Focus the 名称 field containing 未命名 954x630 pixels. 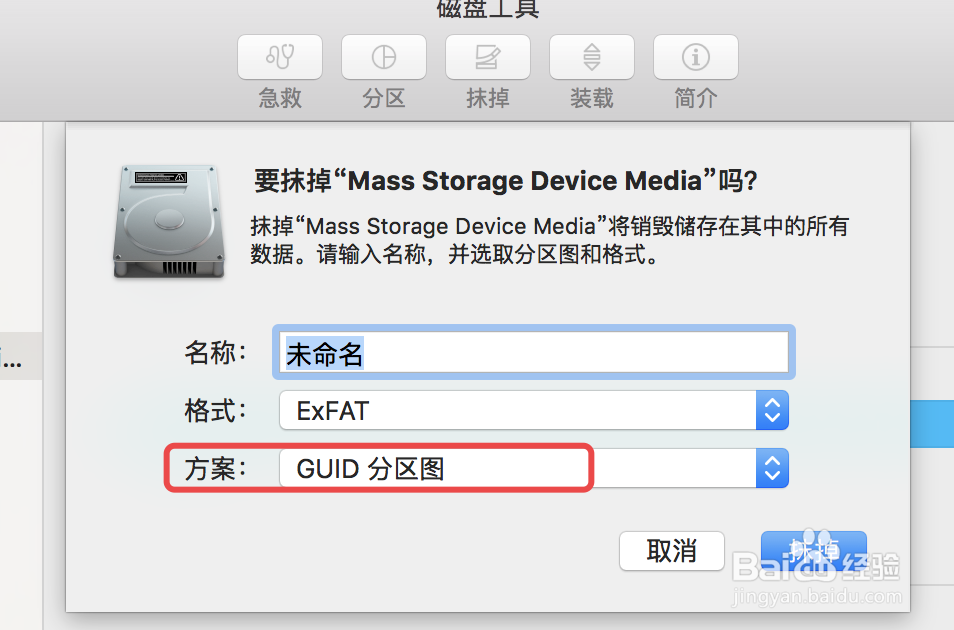[534, 352]
